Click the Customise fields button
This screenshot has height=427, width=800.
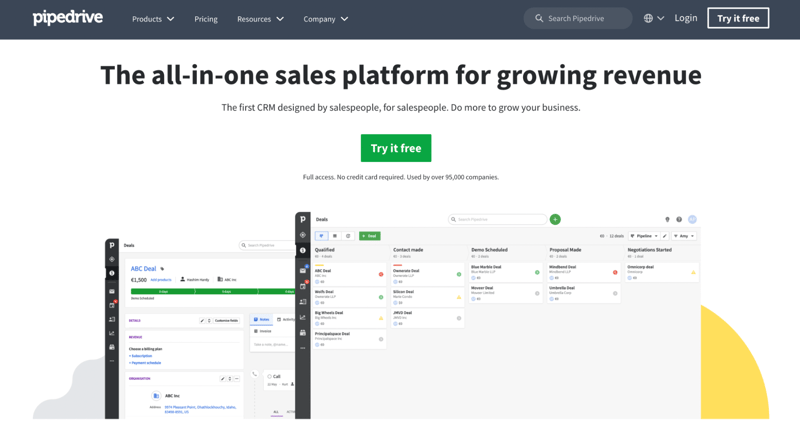[227, 320]
